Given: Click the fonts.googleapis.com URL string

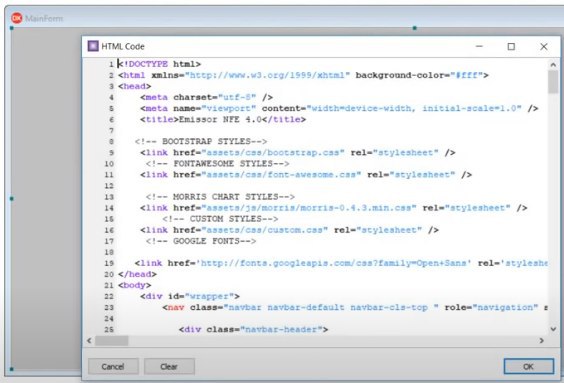Looking at the screenshot, I should click(333, 263).
